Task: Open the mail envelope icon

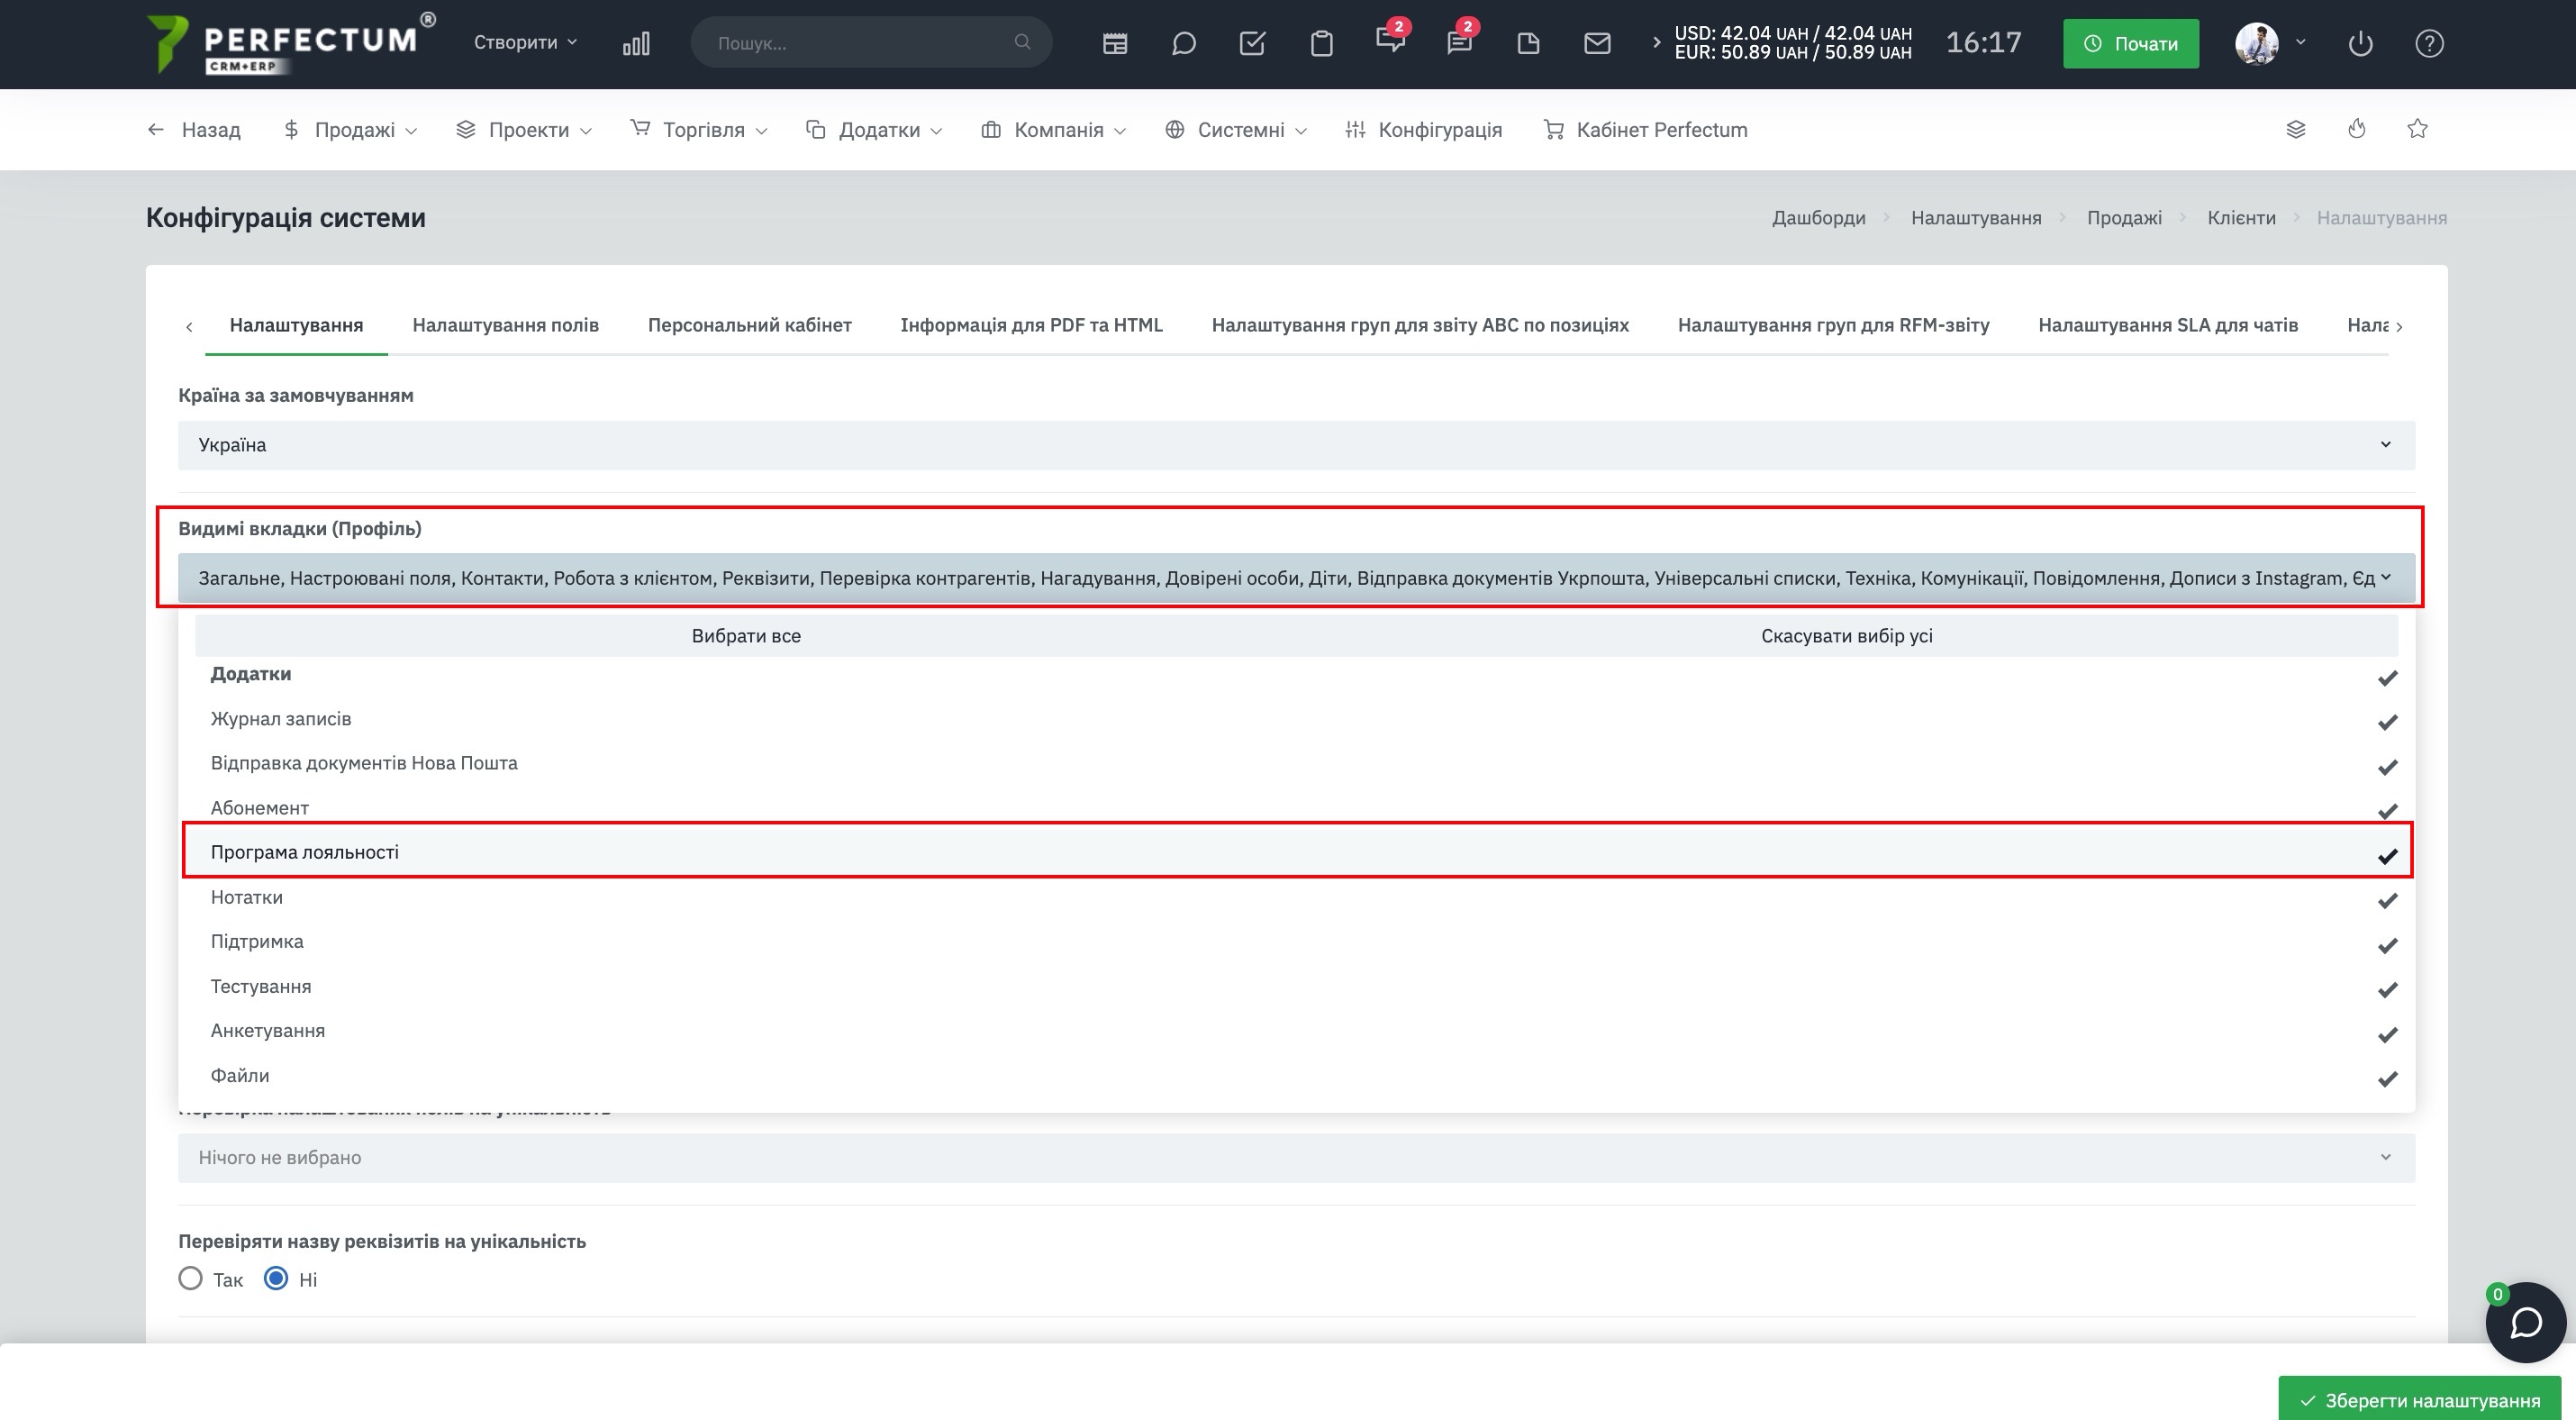Action: click(x=1597, y=43)
